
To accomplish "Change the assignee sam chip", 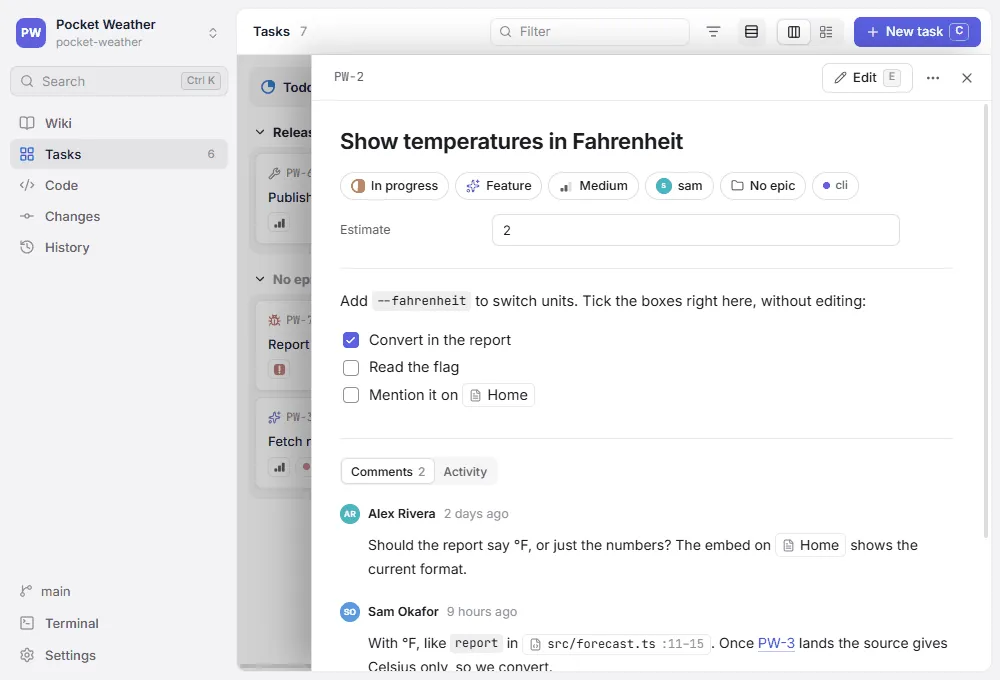I will click(x=679, y=186).
